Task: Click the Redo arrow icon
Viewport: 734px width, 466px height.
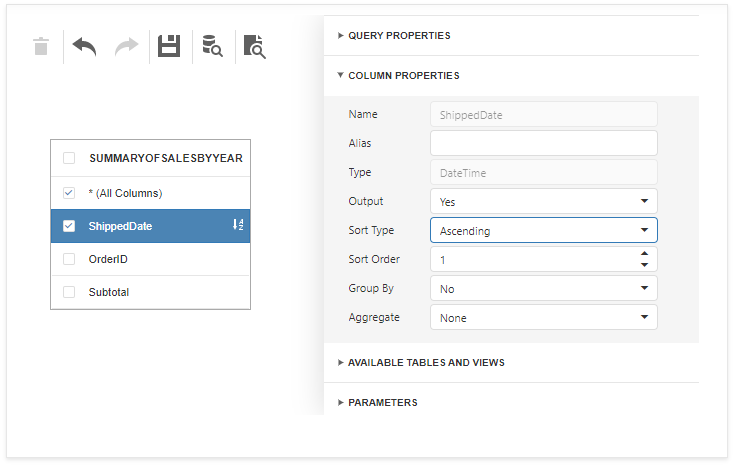Action: (x=126, y=46)
